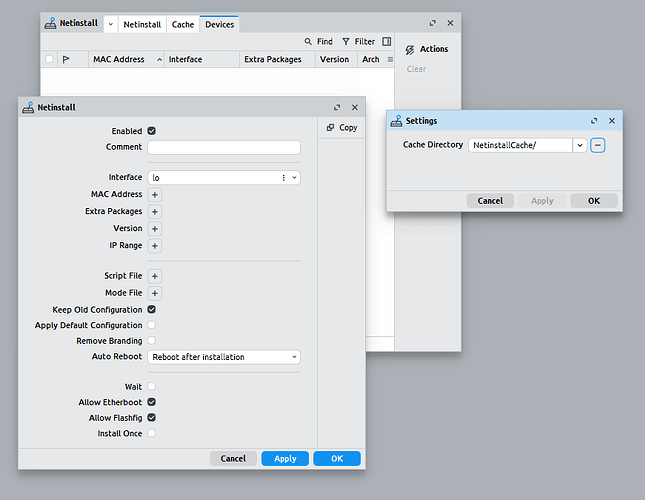Click Copy icon in Netinstall dialog

tap(330, 127)
